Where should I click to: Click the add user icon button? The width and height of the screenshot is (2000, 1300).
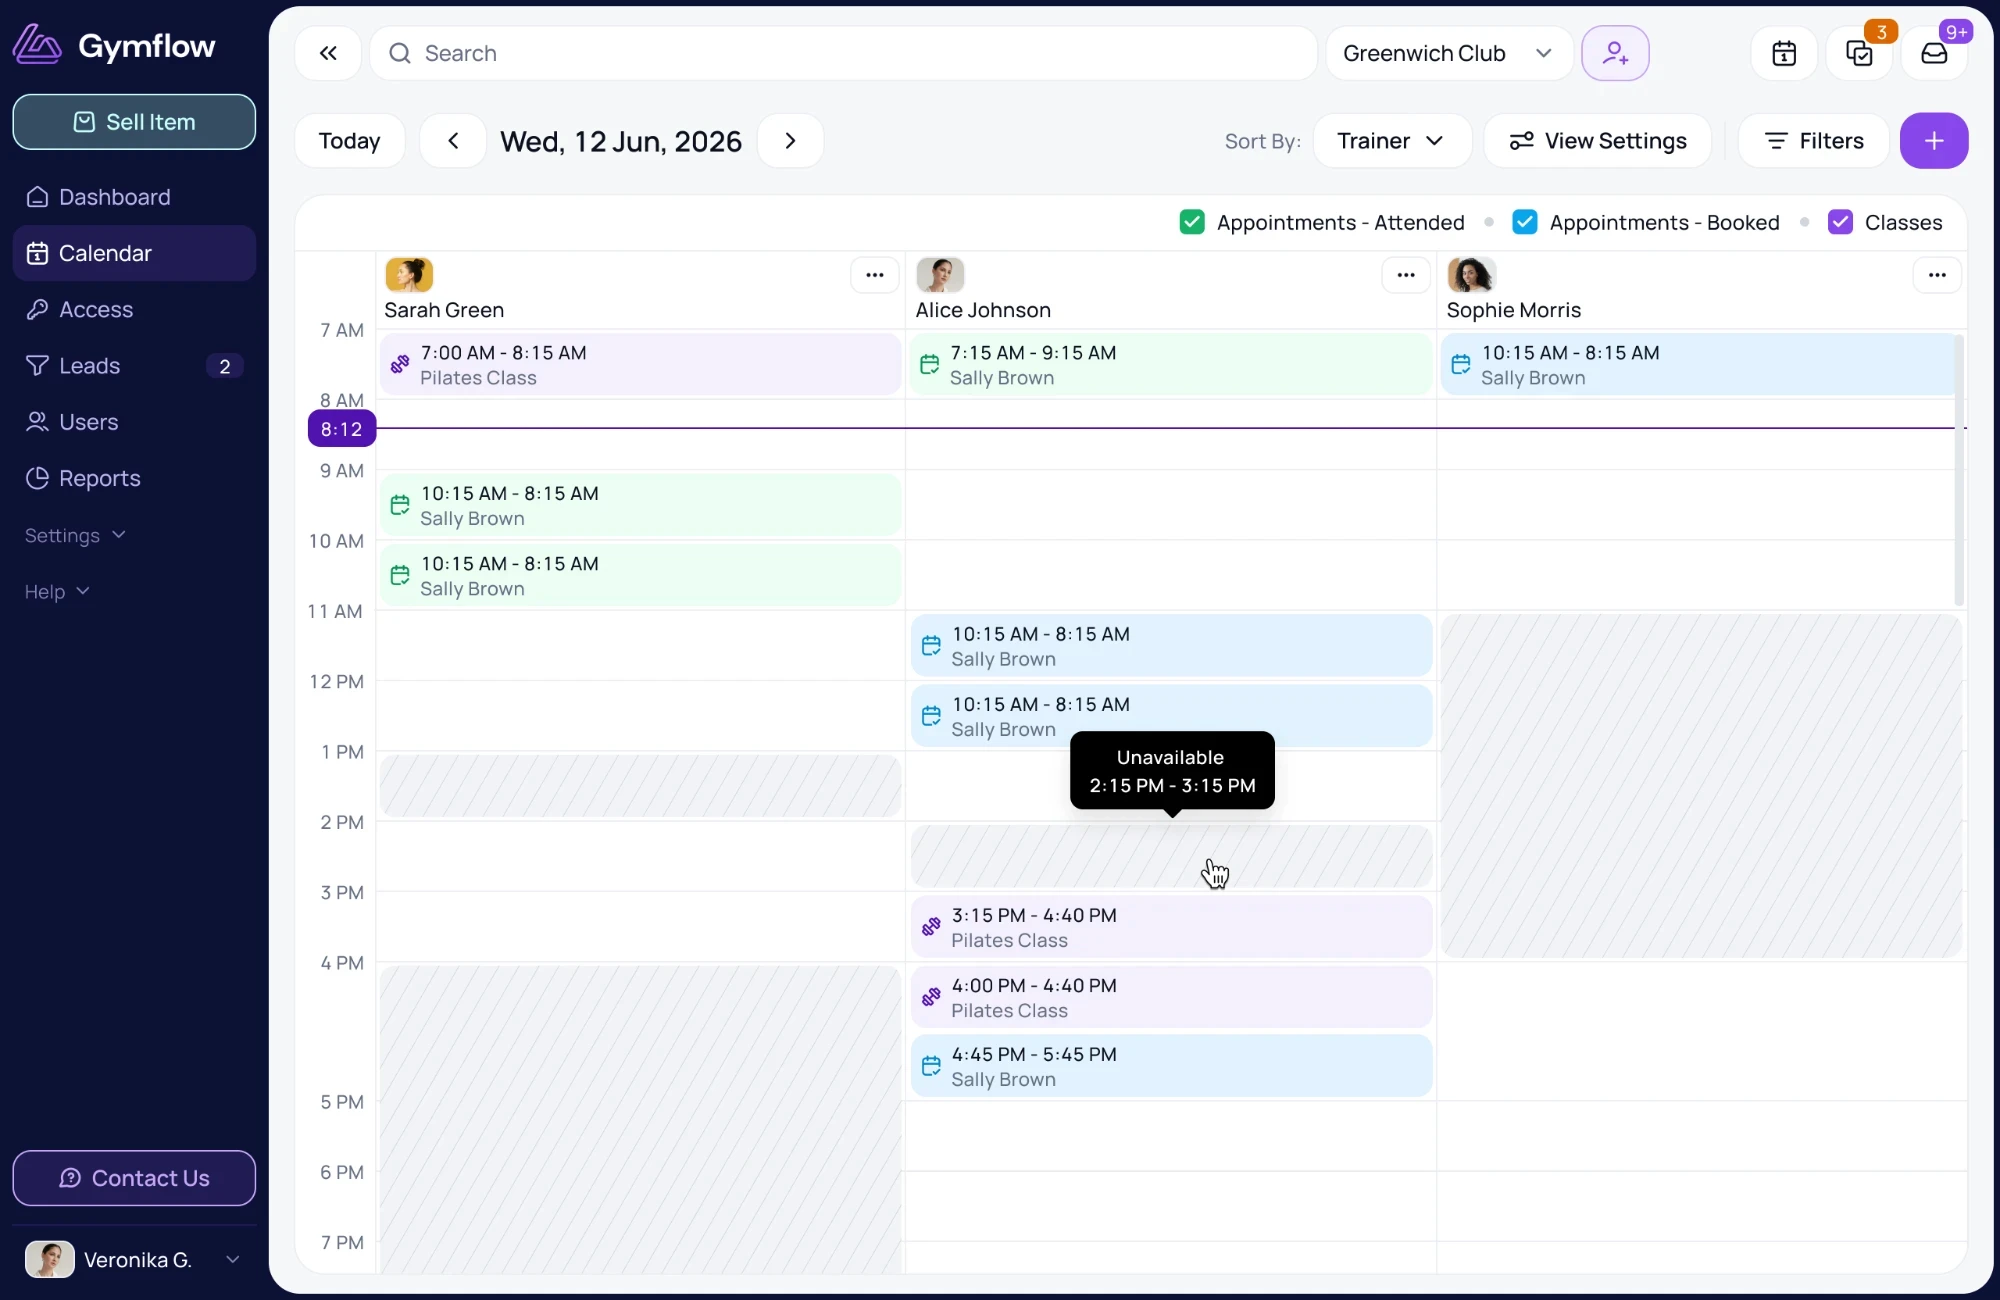[1615, 53]
